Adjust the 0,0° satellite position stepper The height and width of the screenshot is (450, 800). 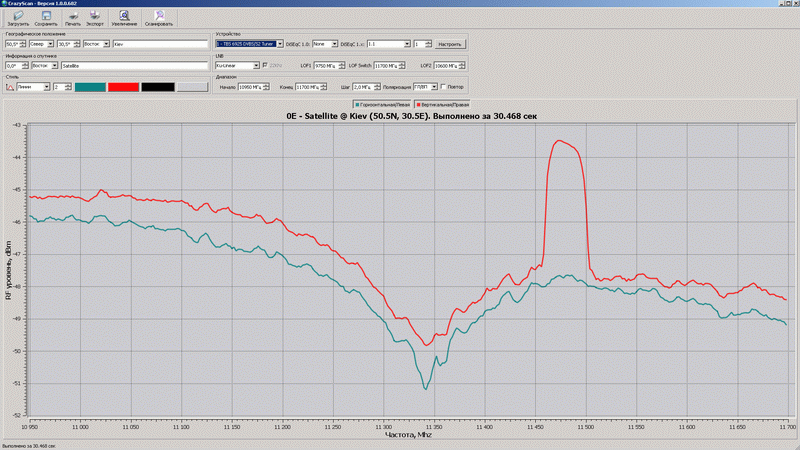pyautogui.click(x=25, y=66)
